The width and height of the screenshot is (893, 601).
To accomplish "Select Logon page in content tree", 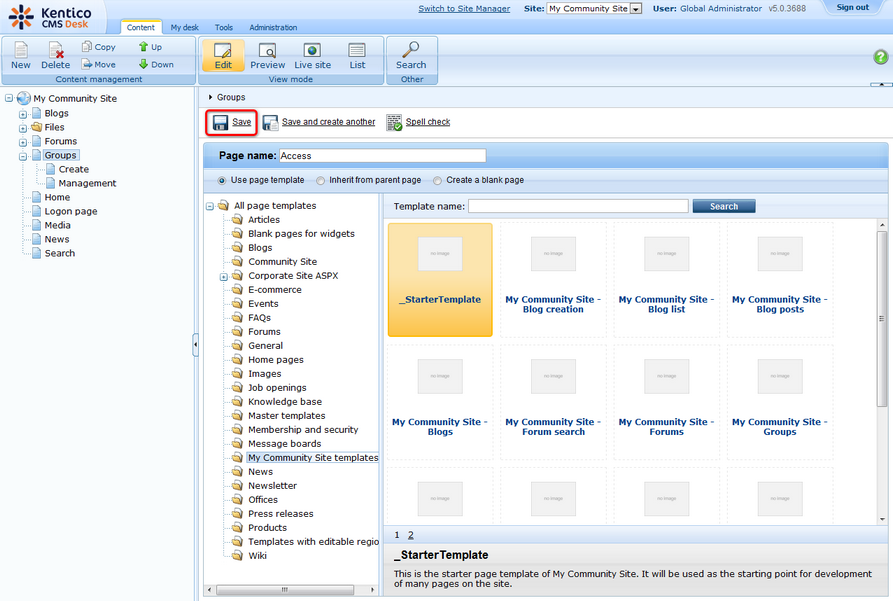I will point(71,211).
